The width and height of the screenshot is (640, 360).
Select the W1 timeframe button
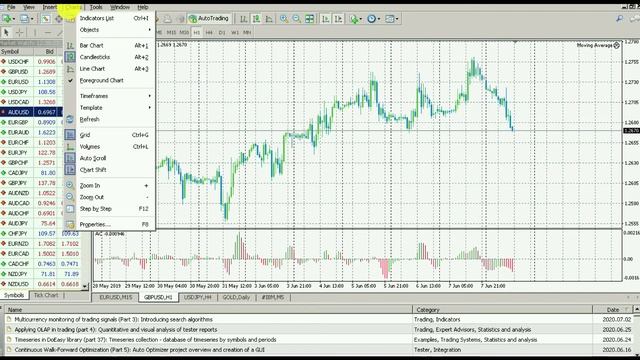tap(235, 32)
